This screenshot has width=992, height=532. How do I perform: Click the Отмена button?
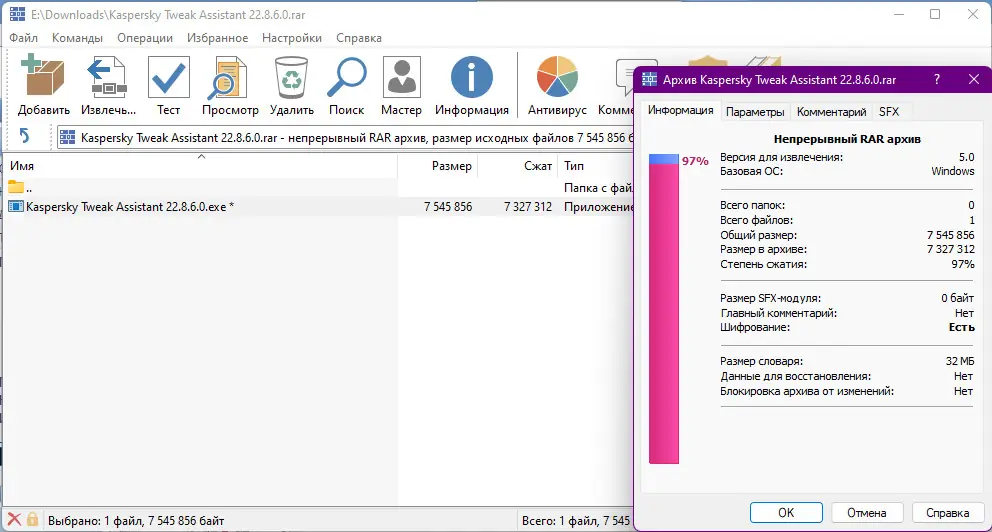coord(867,512)
